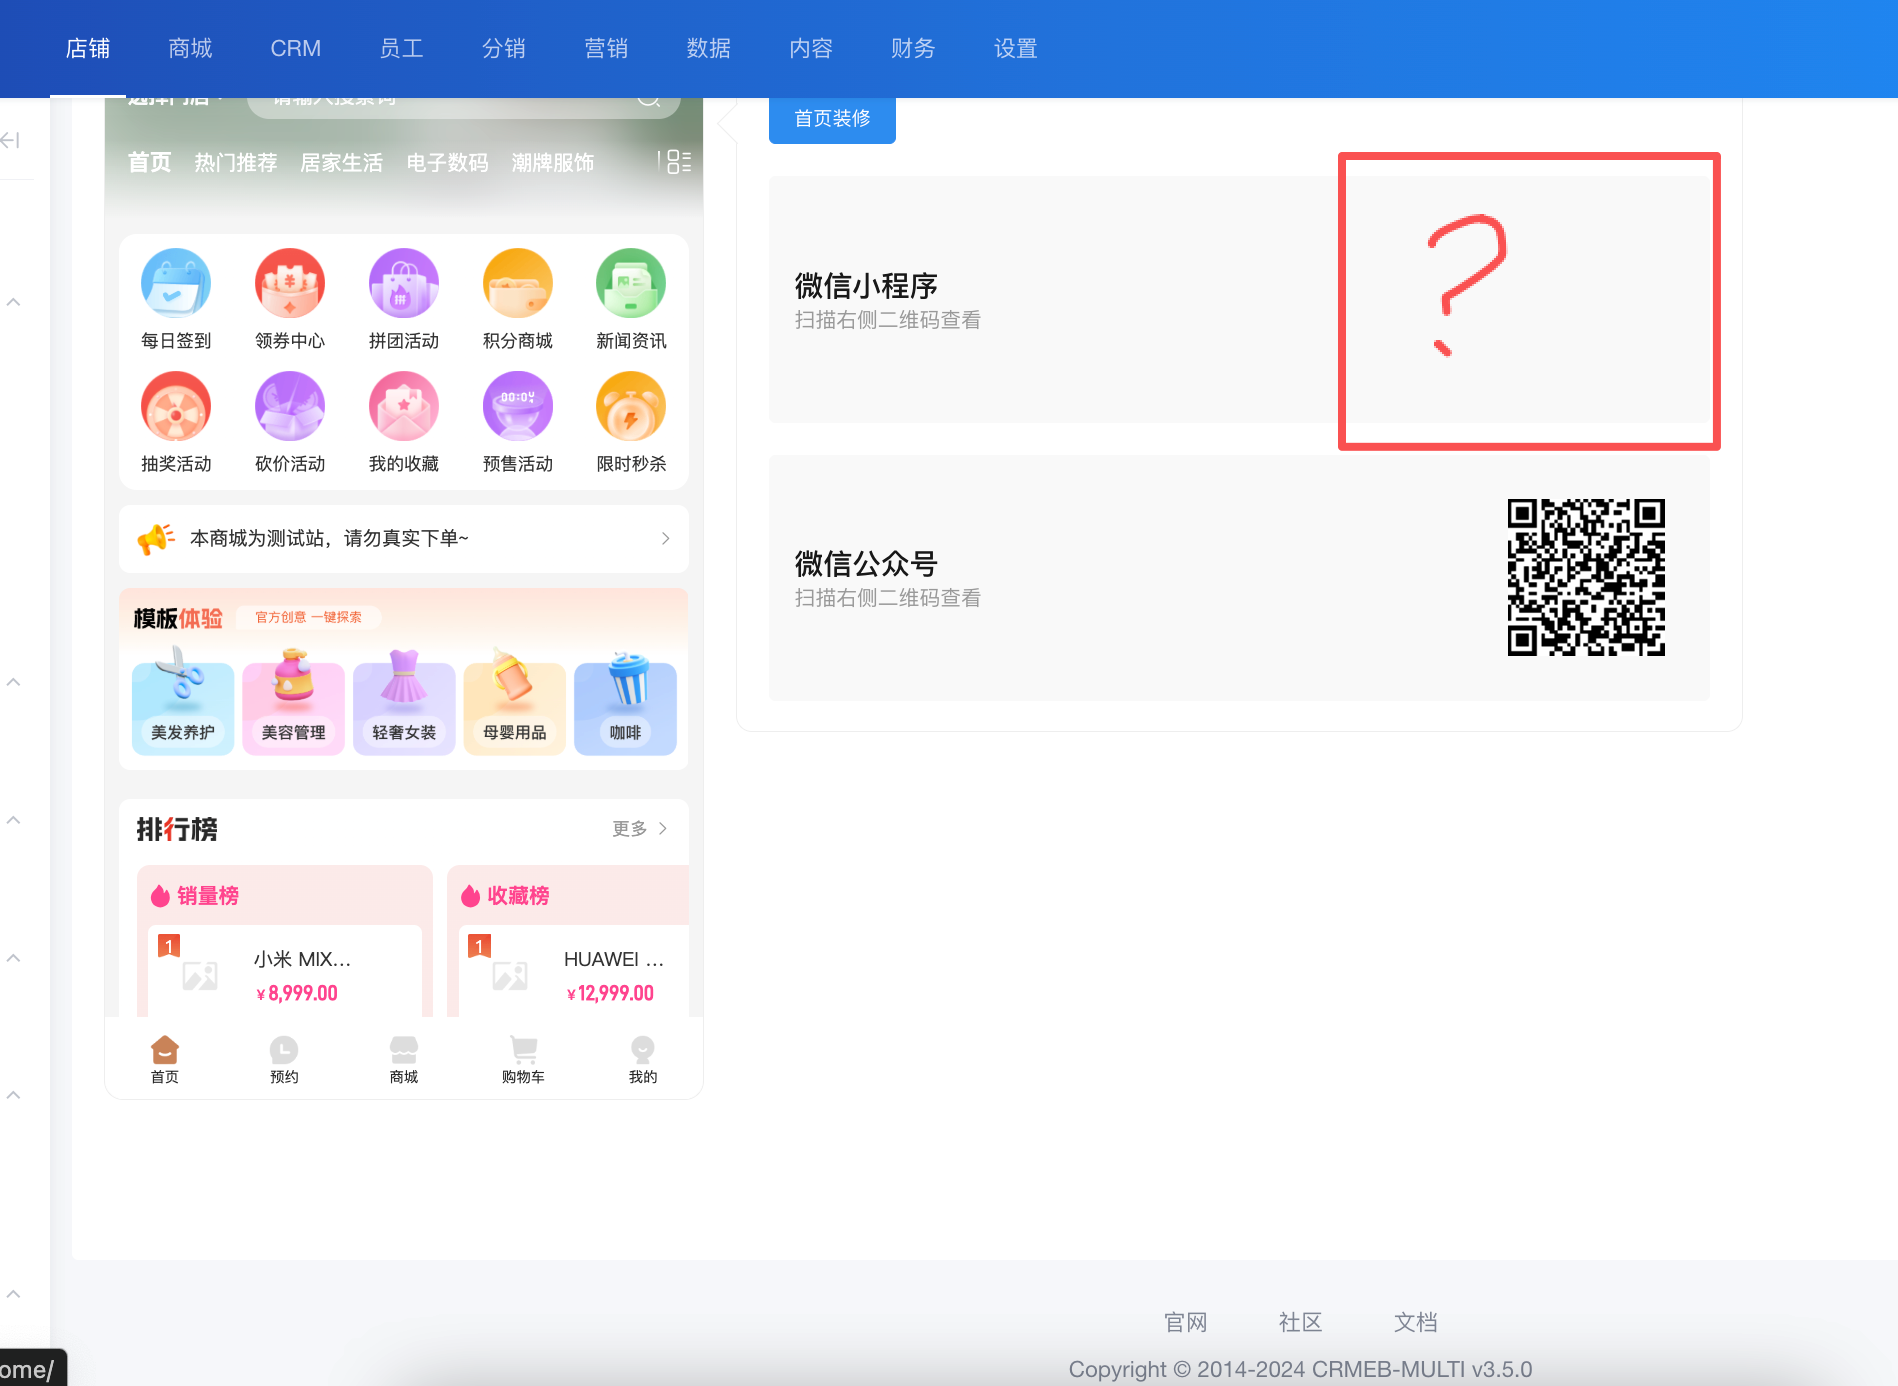Image resolution: width=1898 pixels, height=1386 pixels.
Task: Select the 美发养护 template card
Action: tap(183, 708)
